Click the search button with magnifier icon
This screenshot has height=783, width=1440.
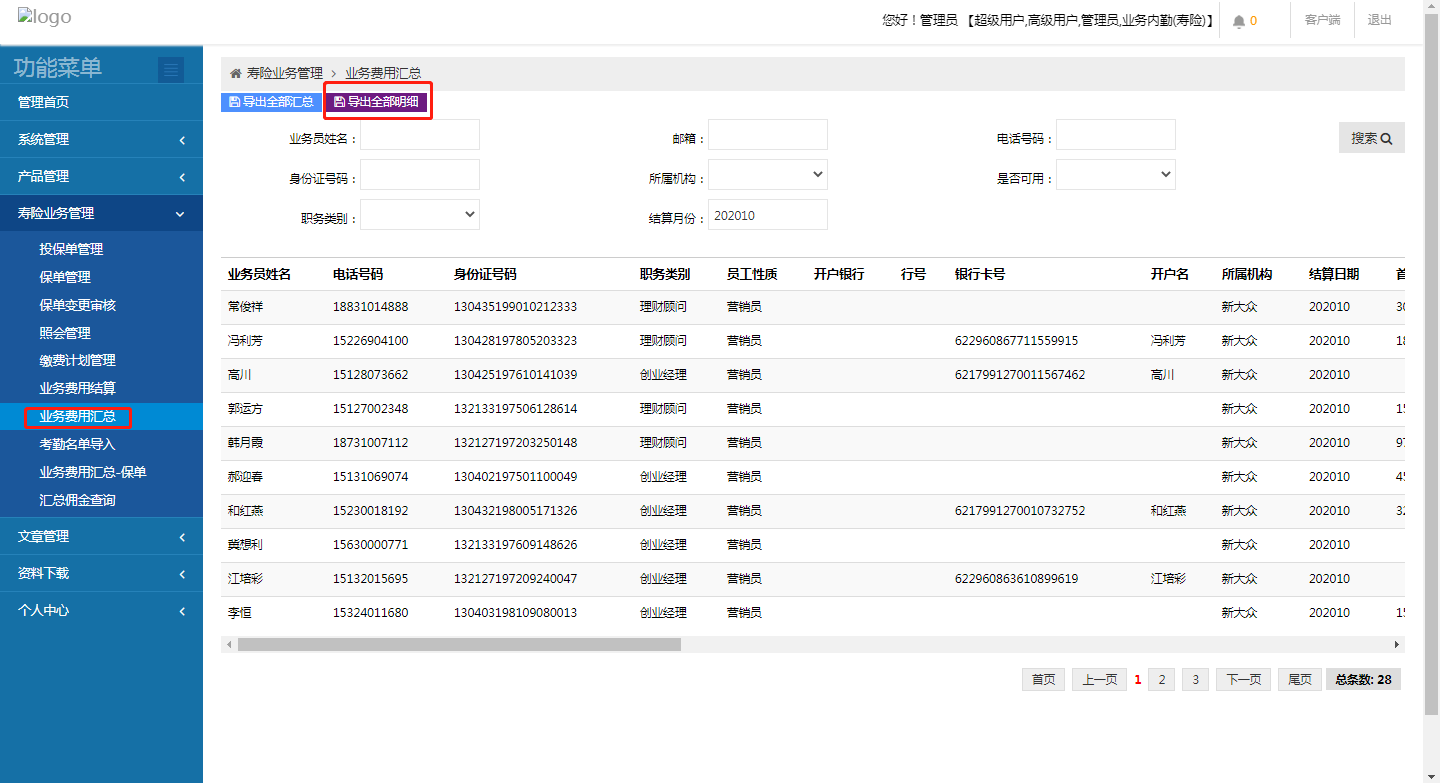(x=1371, y=138)
